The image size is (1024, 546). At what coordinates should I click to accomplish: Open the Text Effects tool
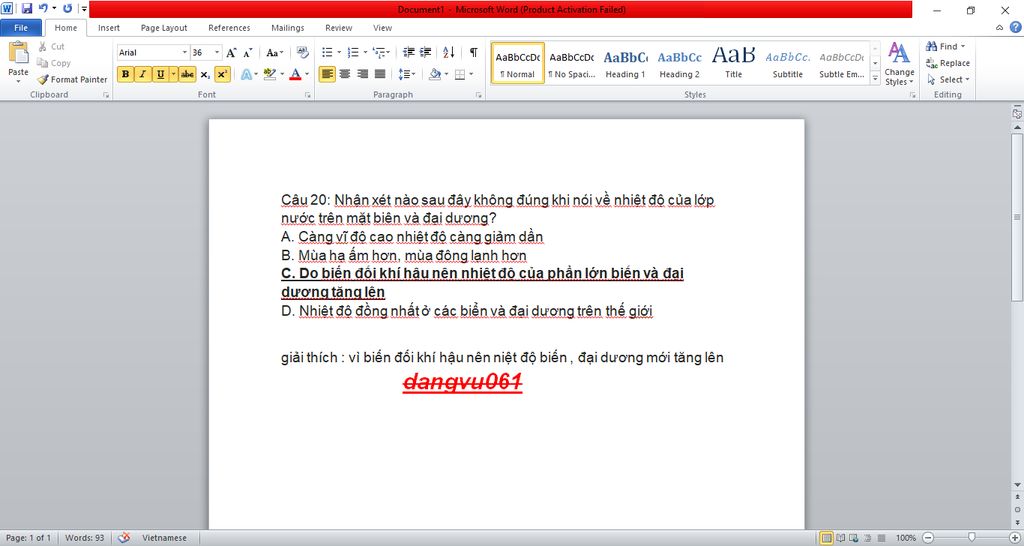coord(246,74)
